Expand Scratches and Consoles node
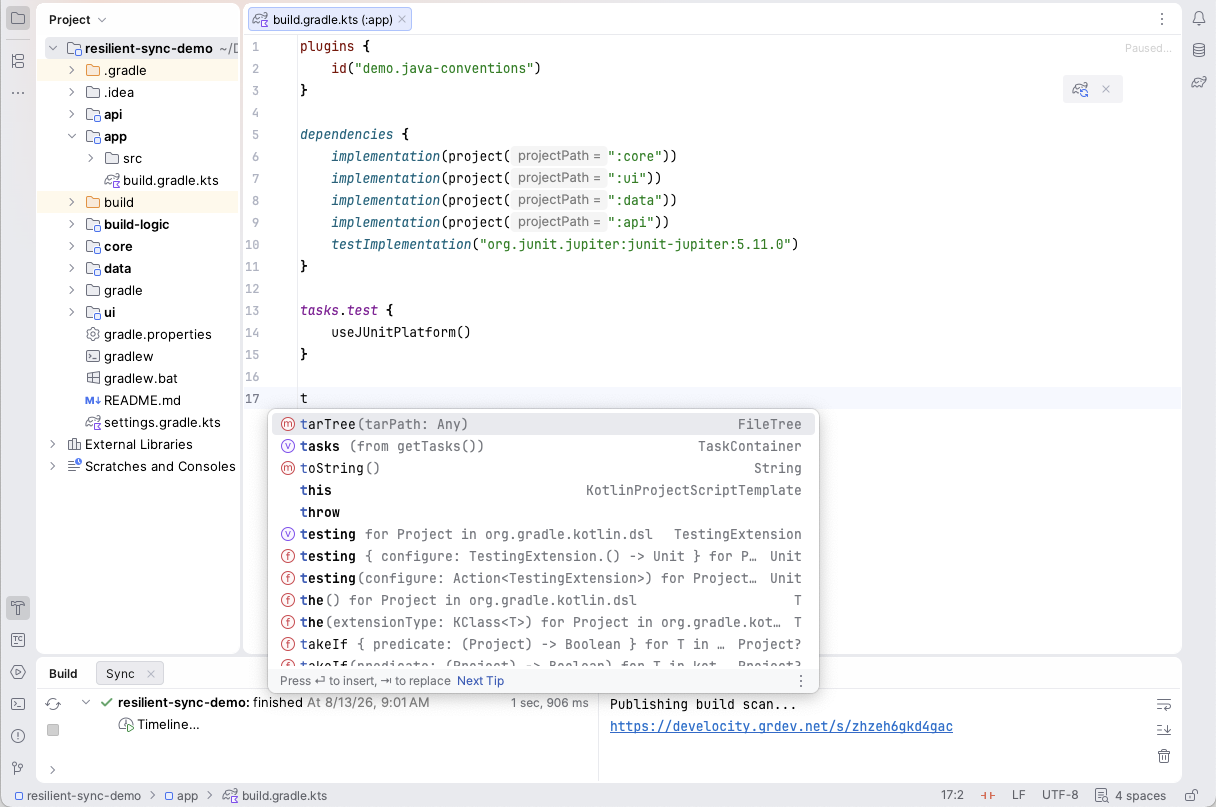1216x807 pixels. coord(53,466)
